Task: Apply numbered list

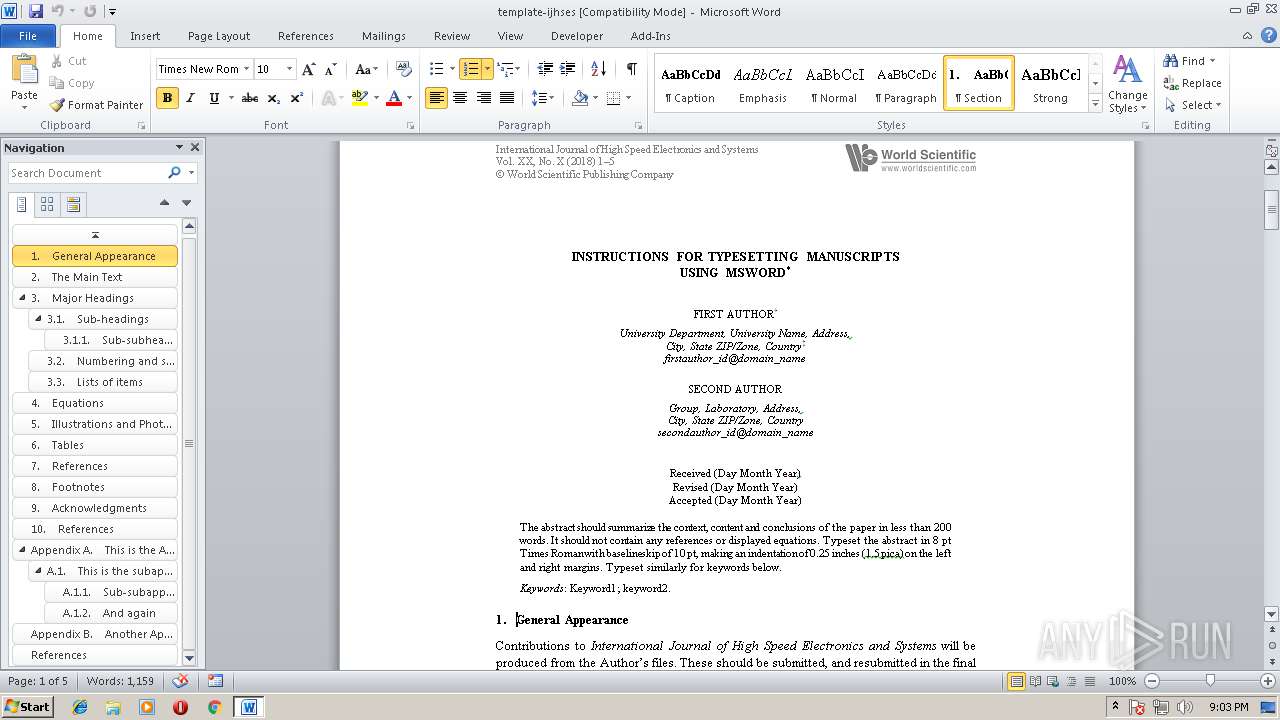Action: coord(470,69)
